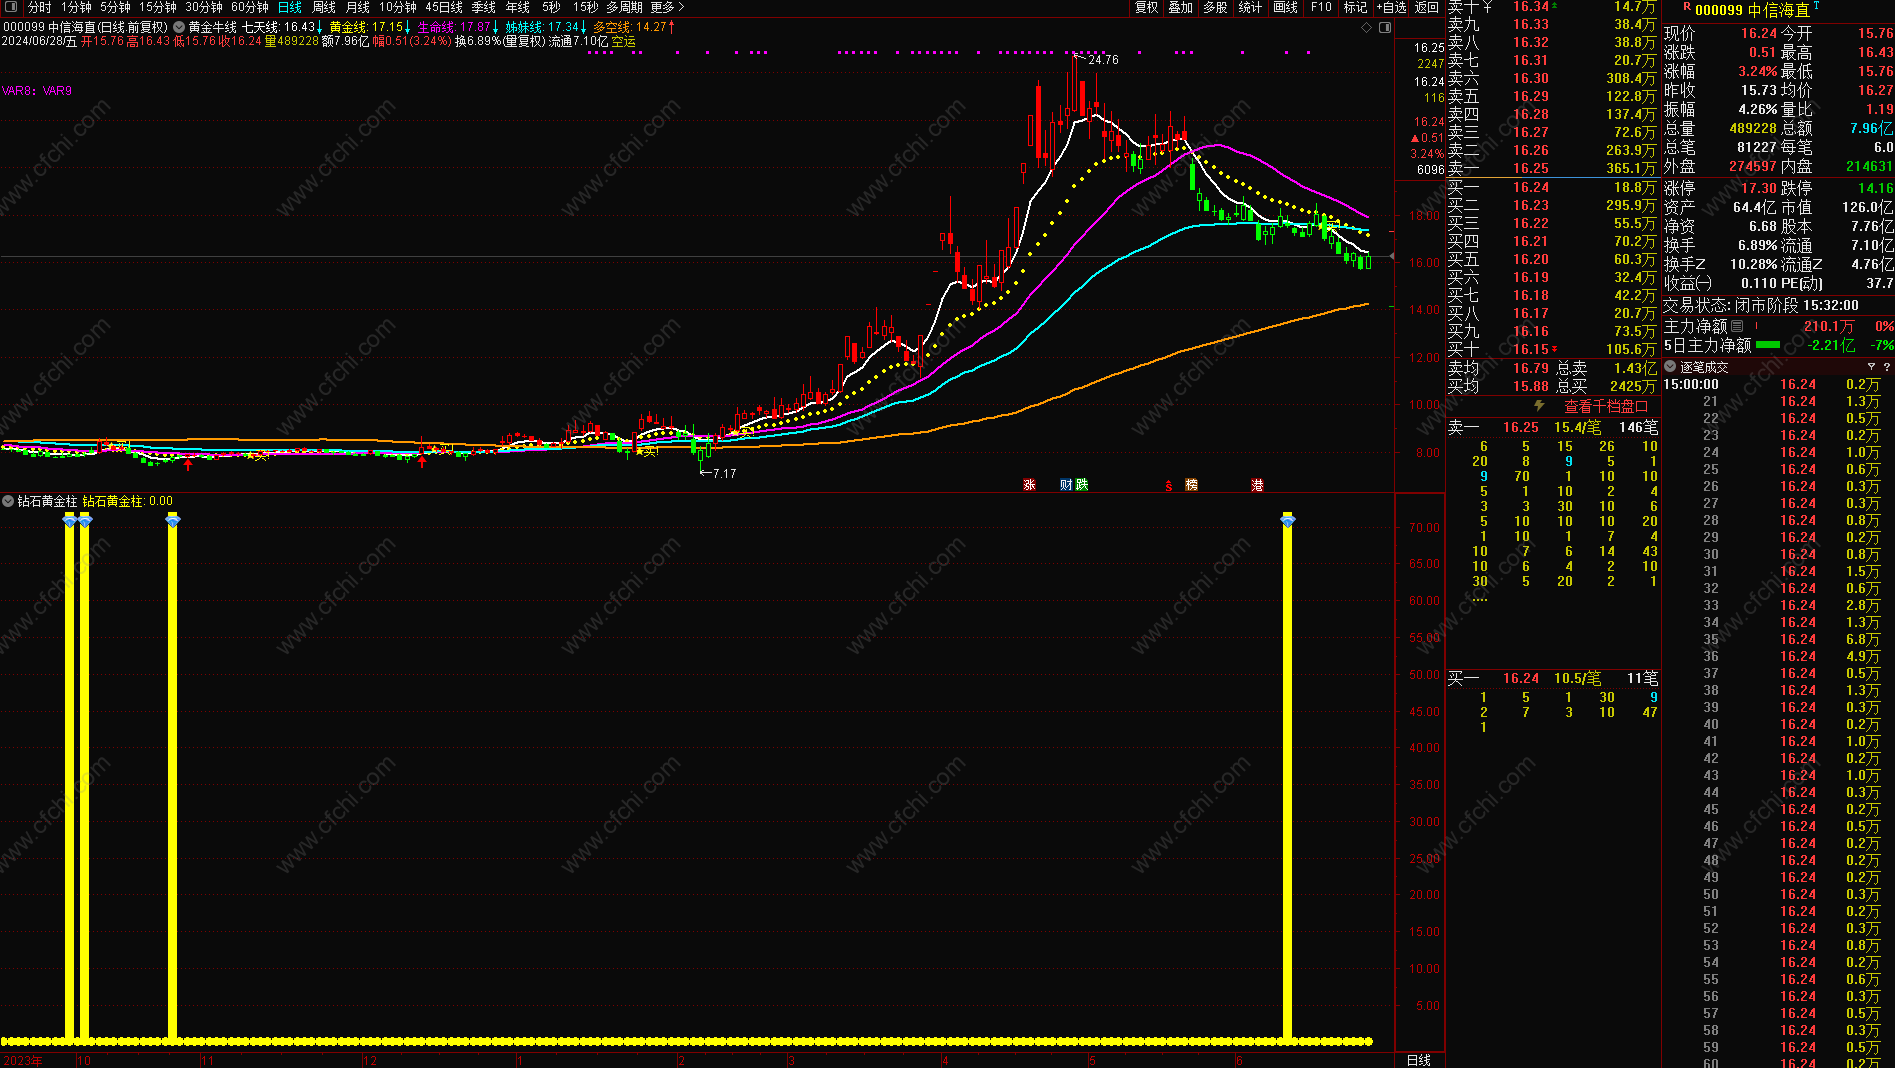Expand 更多 periods menu
Image resolution: width=1895 pixels, height=1068 pixels.
[x=667, y=7]
